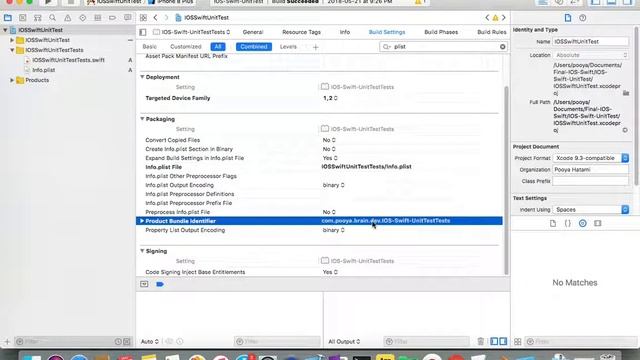Viewport: 640px width, 360px height.
Task: Open the Project navigator folder icon
Action: [x=8, y=18]
